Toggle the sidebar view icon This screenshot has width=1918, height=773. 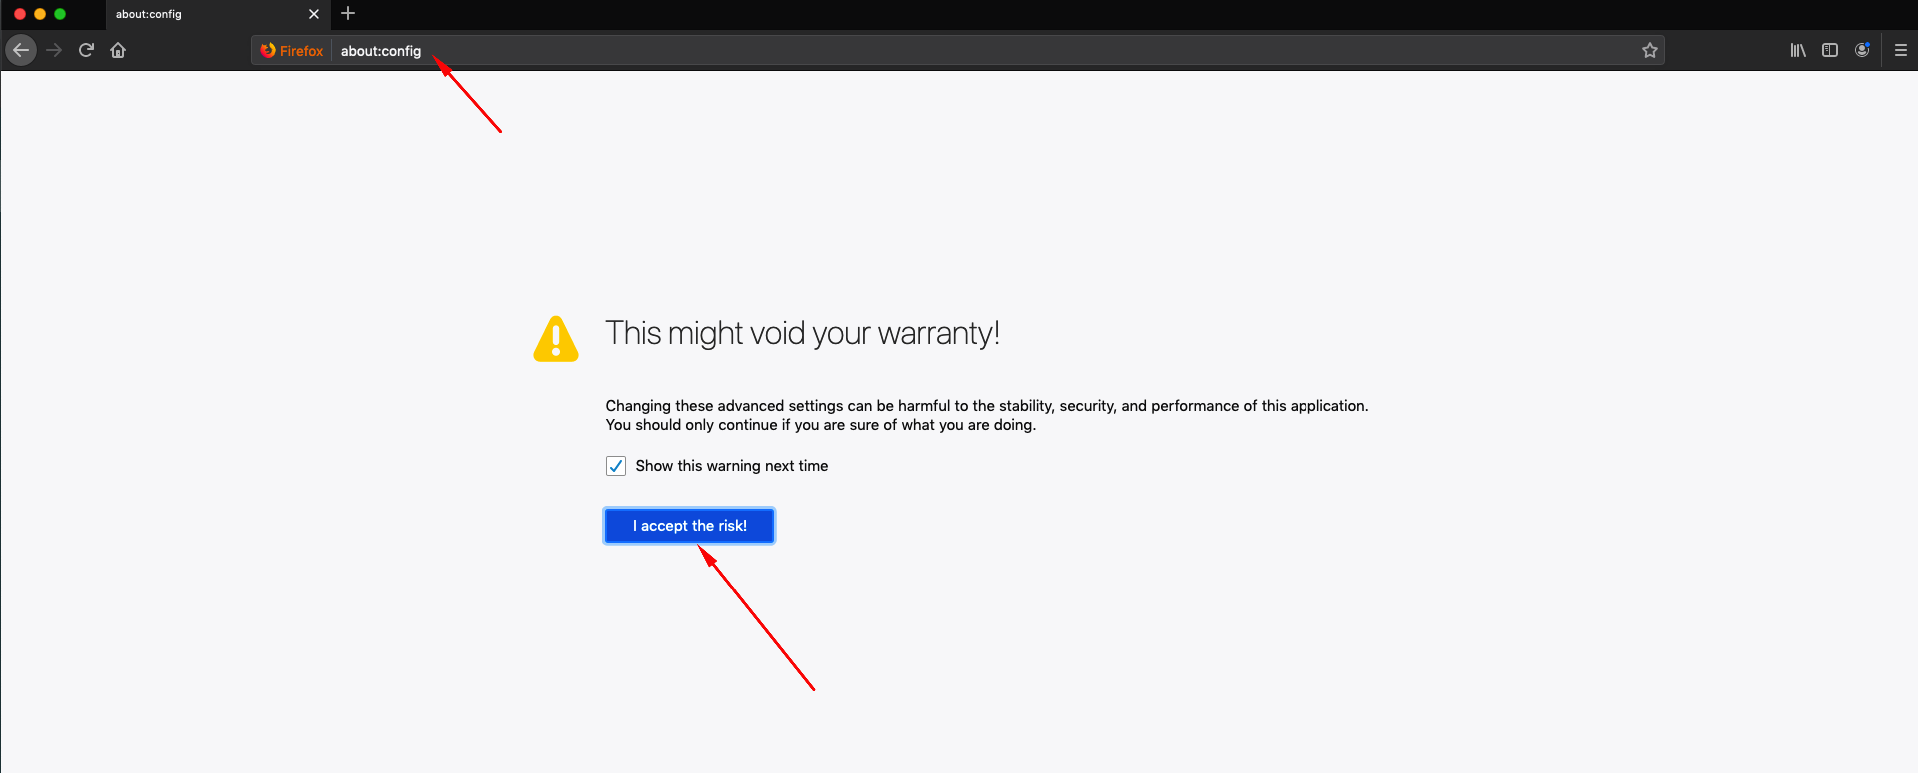(1830, 50)
